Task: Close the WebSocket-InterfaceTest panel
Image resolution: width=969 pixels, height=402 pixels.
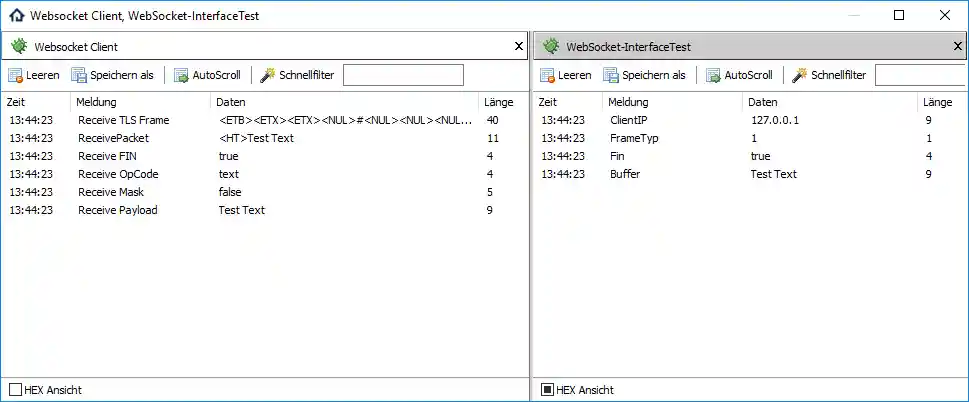Action: tap(958, 46)
